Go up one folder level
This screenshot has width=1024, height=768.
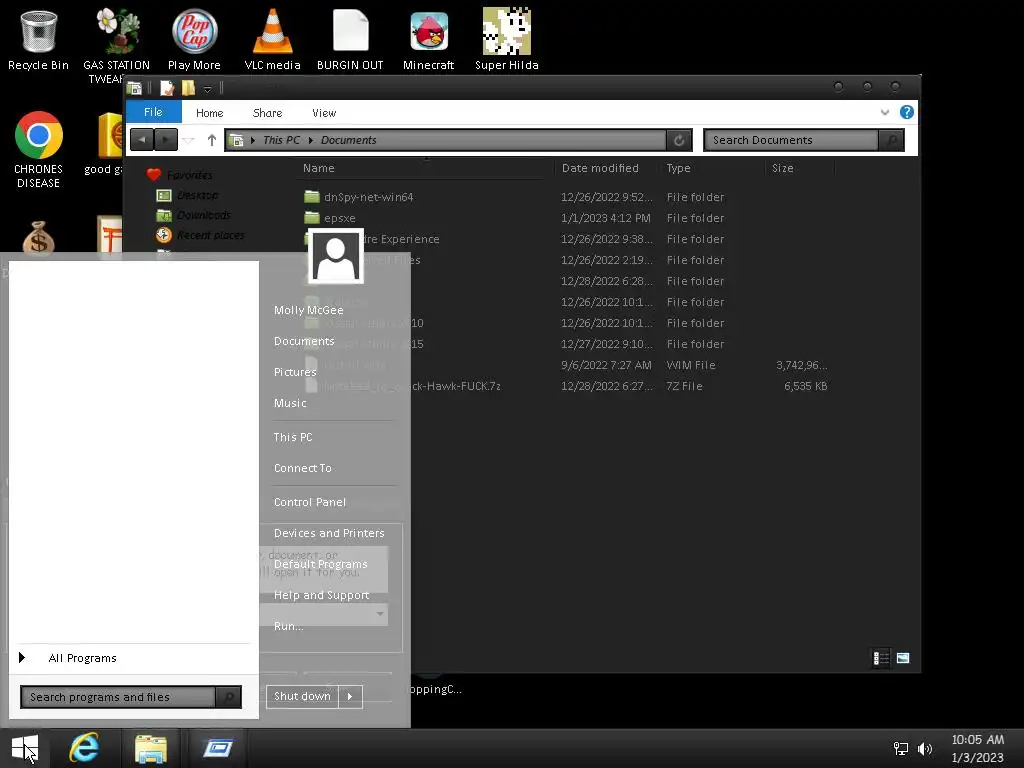point(212,140)
